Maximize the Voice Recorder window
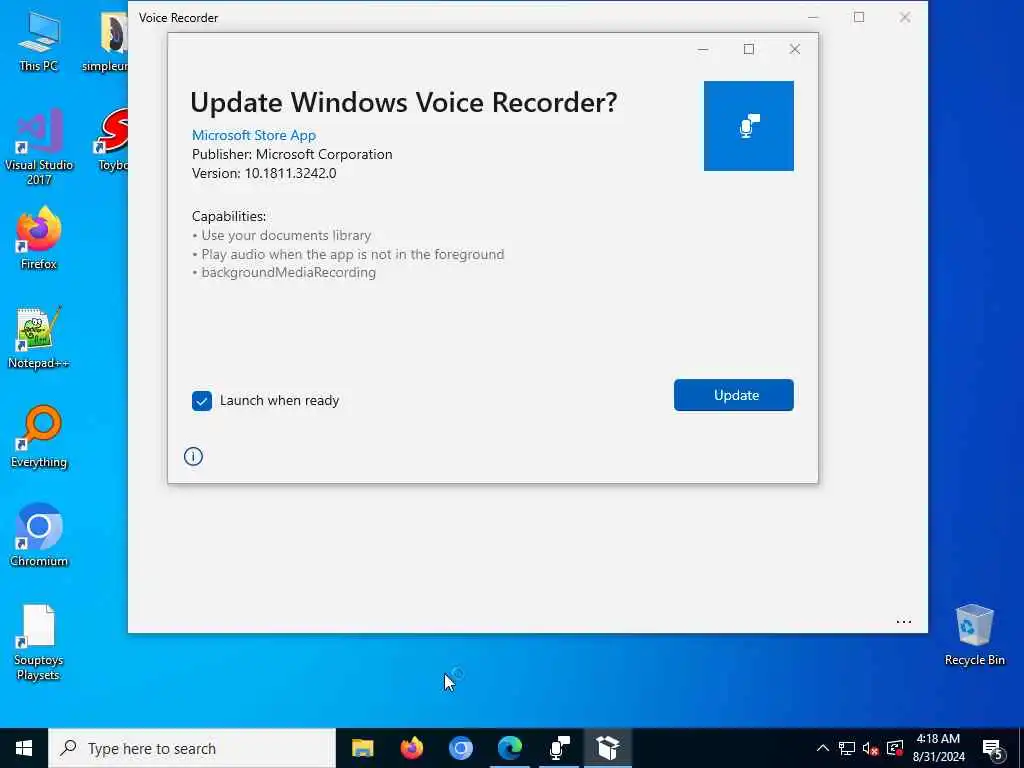The image size is (1024, 768). 859,18
